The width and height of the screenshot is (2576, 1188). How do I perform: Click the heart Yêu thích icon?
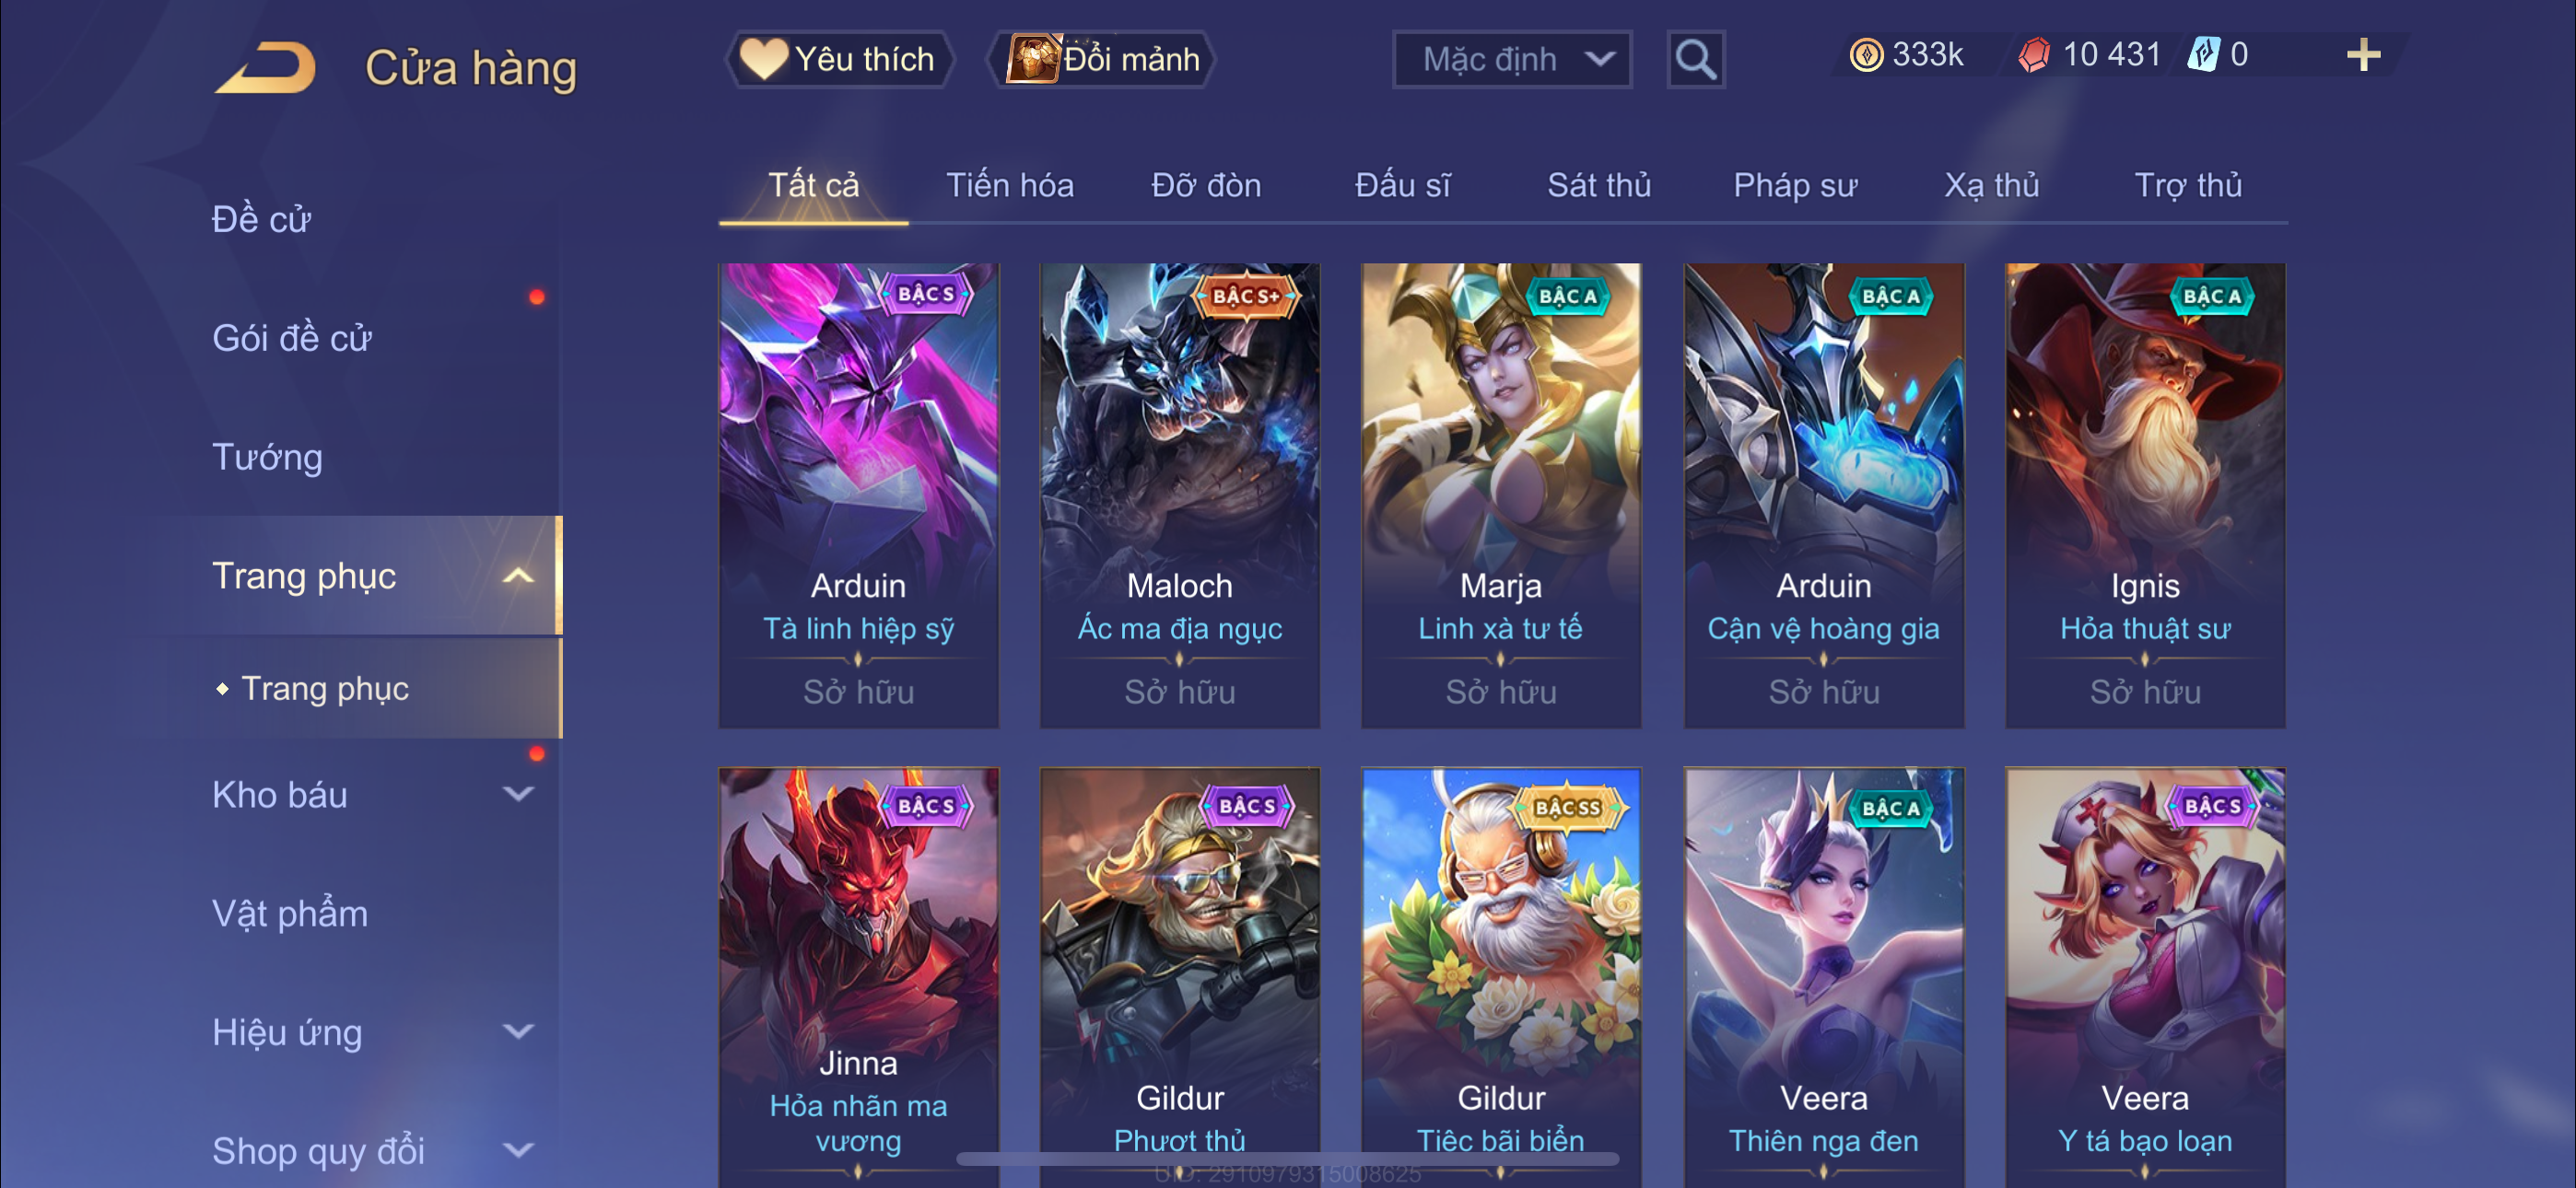764,59
